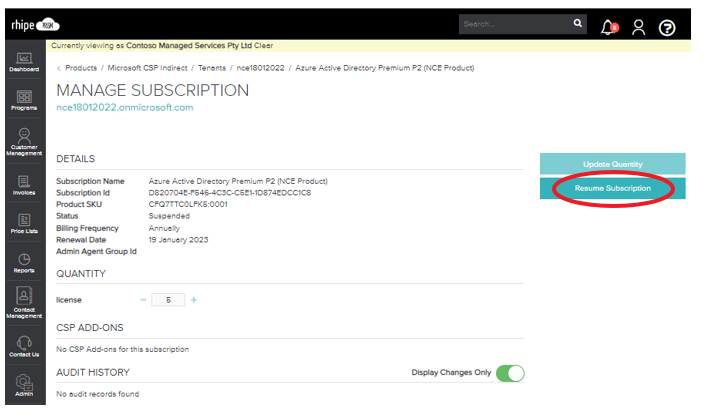
Task: Open Customer Management in sidebar
Action: tap(24, 142)
